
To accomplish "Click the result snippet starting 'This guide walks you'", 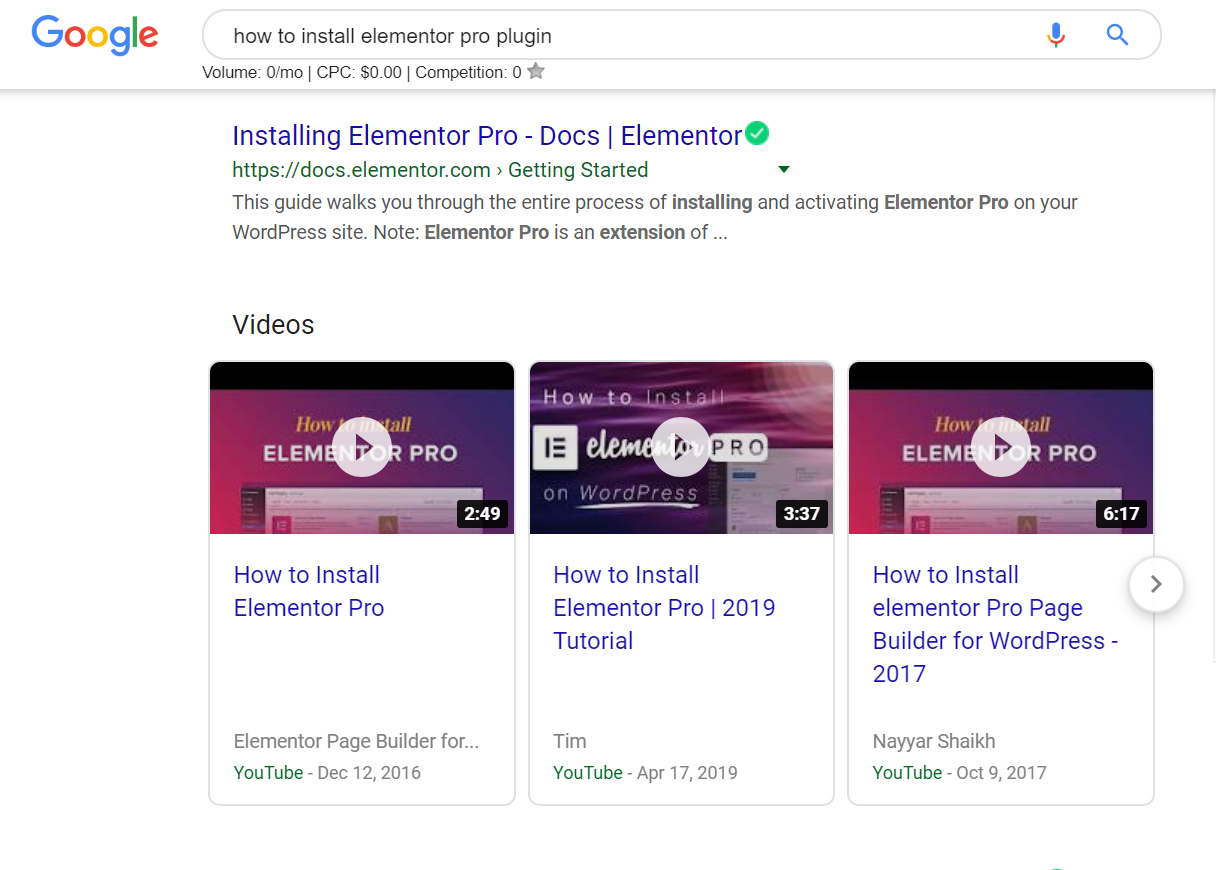I will (655, 217).
